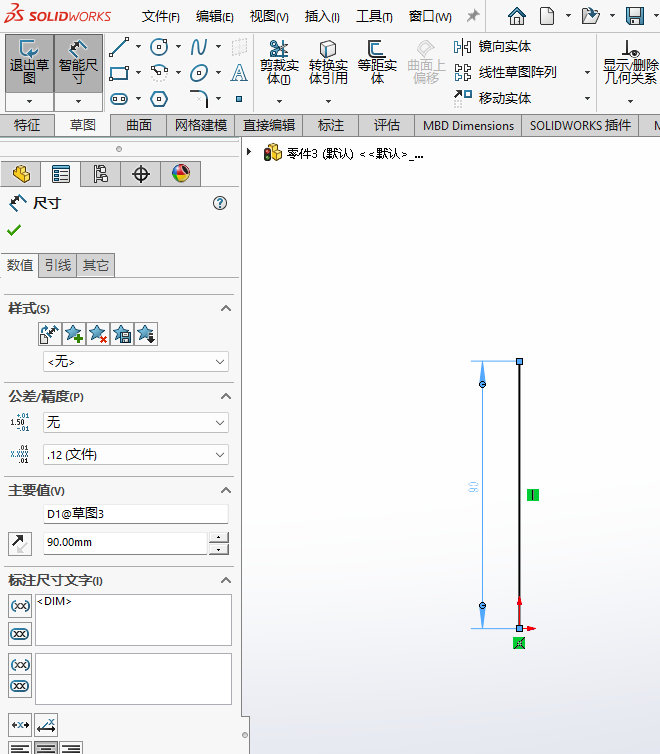Click Apply default style icon

click(50, 334)
